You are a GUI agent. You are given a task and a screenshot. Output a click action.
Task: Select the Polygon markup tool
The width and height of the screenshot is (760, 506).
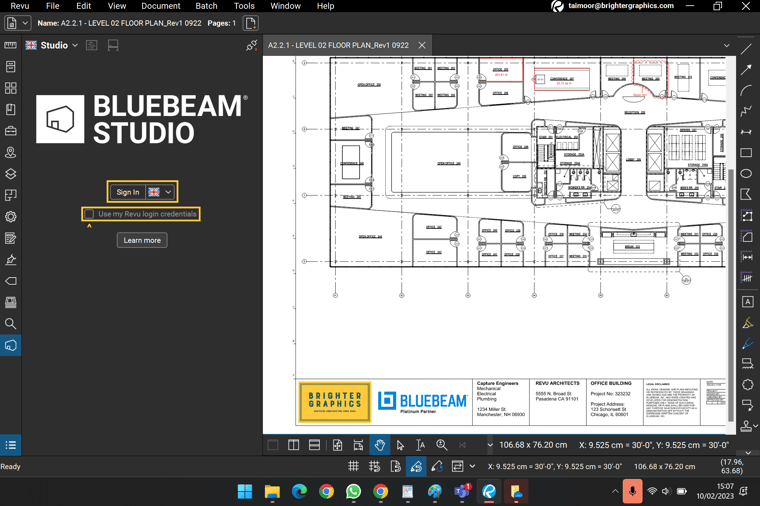coord(746,194)
